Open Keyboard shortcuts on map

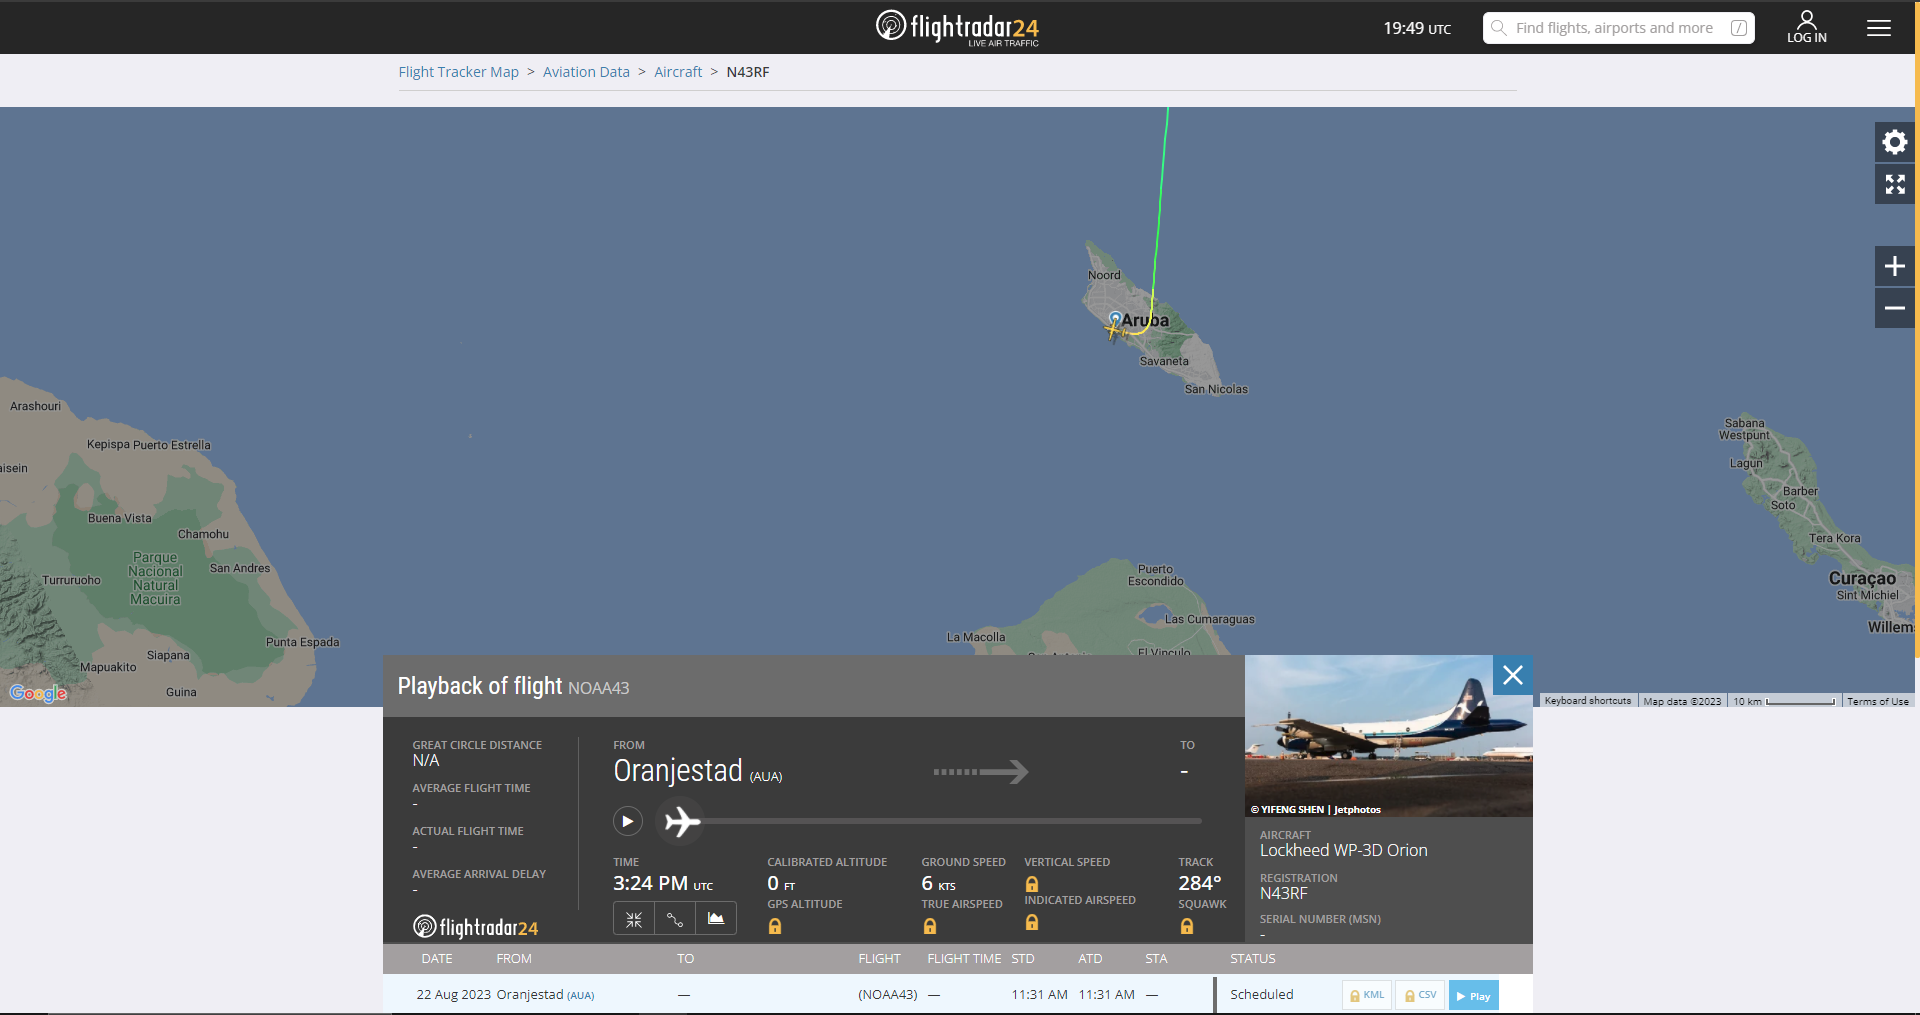(1587, 701)
